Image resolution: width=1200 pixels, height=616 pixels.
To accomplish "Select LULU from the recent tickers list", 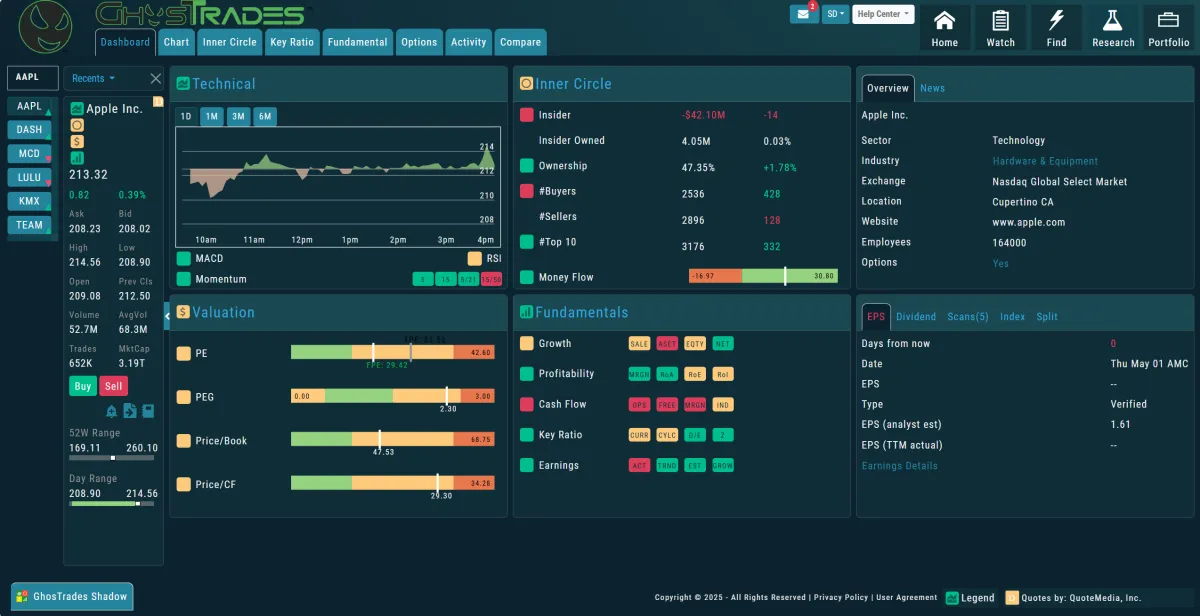I will coord(29,178).
